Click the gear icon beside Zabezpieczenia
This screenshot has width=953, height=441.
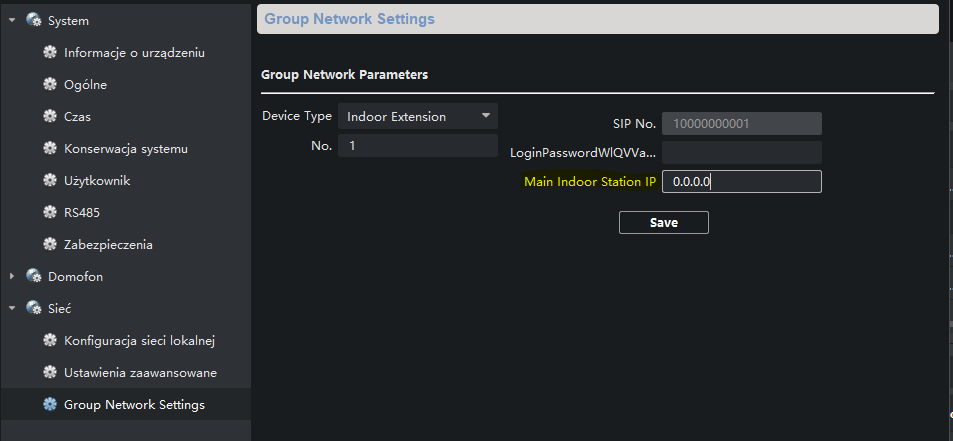point(50,245)
